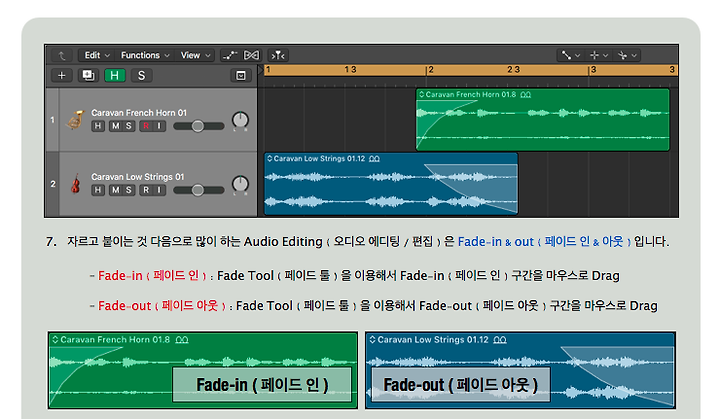Click loop icon on French Horn 01.8 region
This screenshot has height=419, width=720.
[526, 95]
